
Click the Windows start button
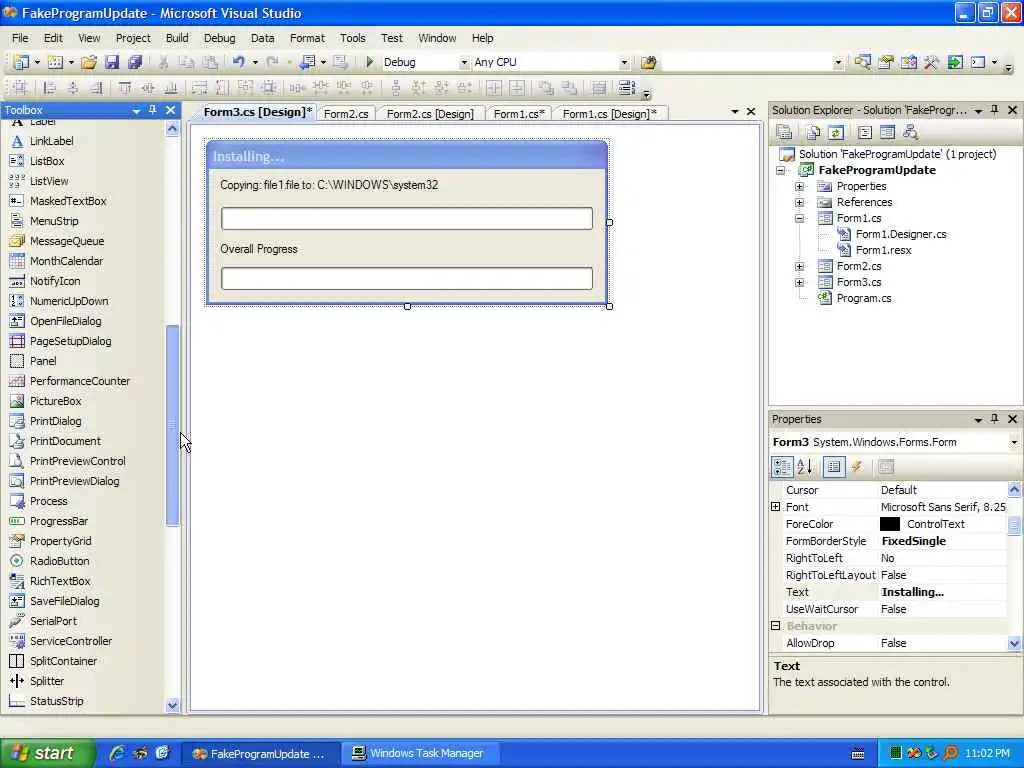pos(47,753)
